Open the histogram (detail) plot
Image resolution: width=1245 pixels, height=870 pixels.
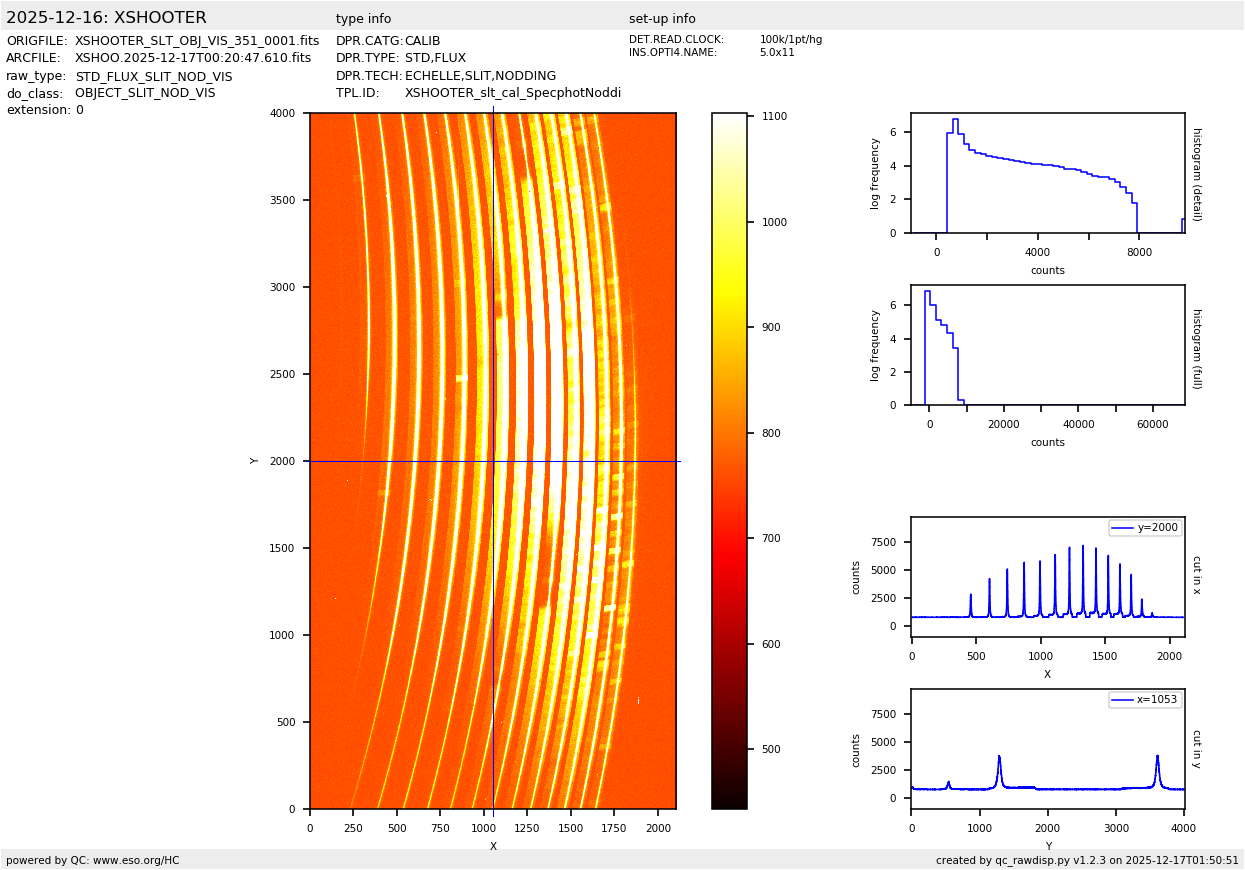(1047, 173)
